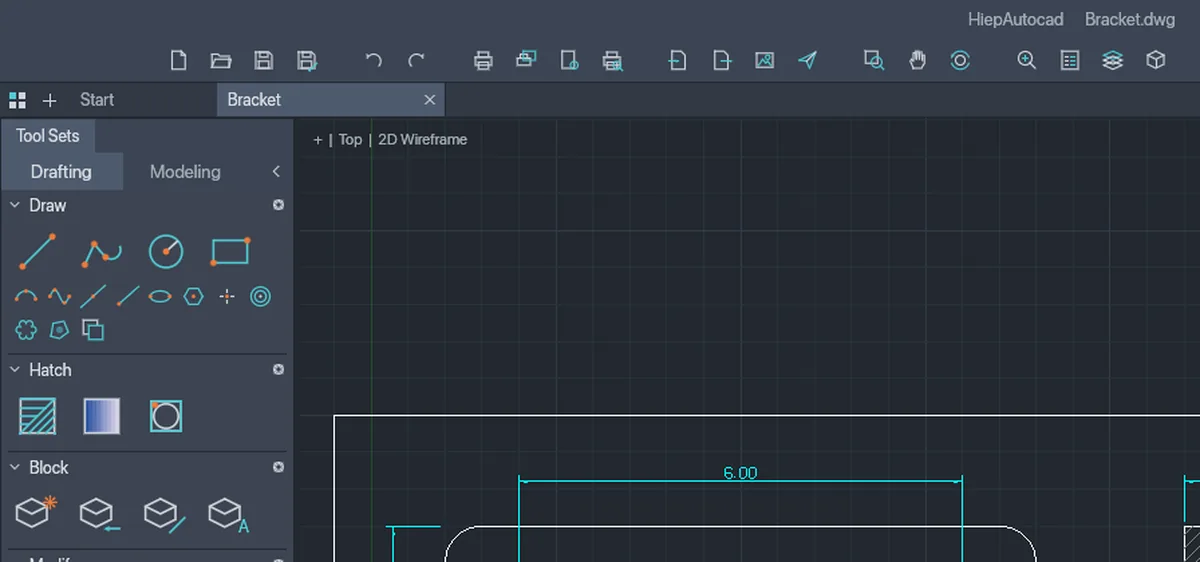Viewport: 1200px width, 562px height.
Task: Select the Gradient fill tool
Action: pos(102,416)
